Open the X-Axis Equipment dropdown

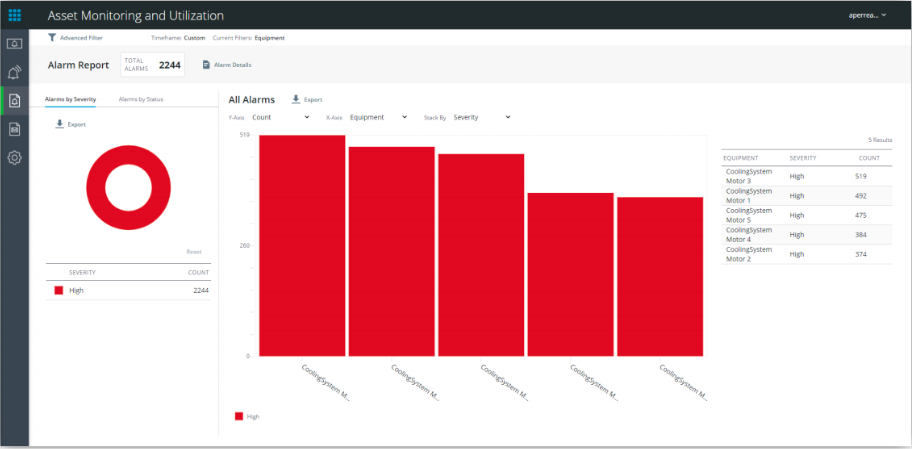[378, 117]
